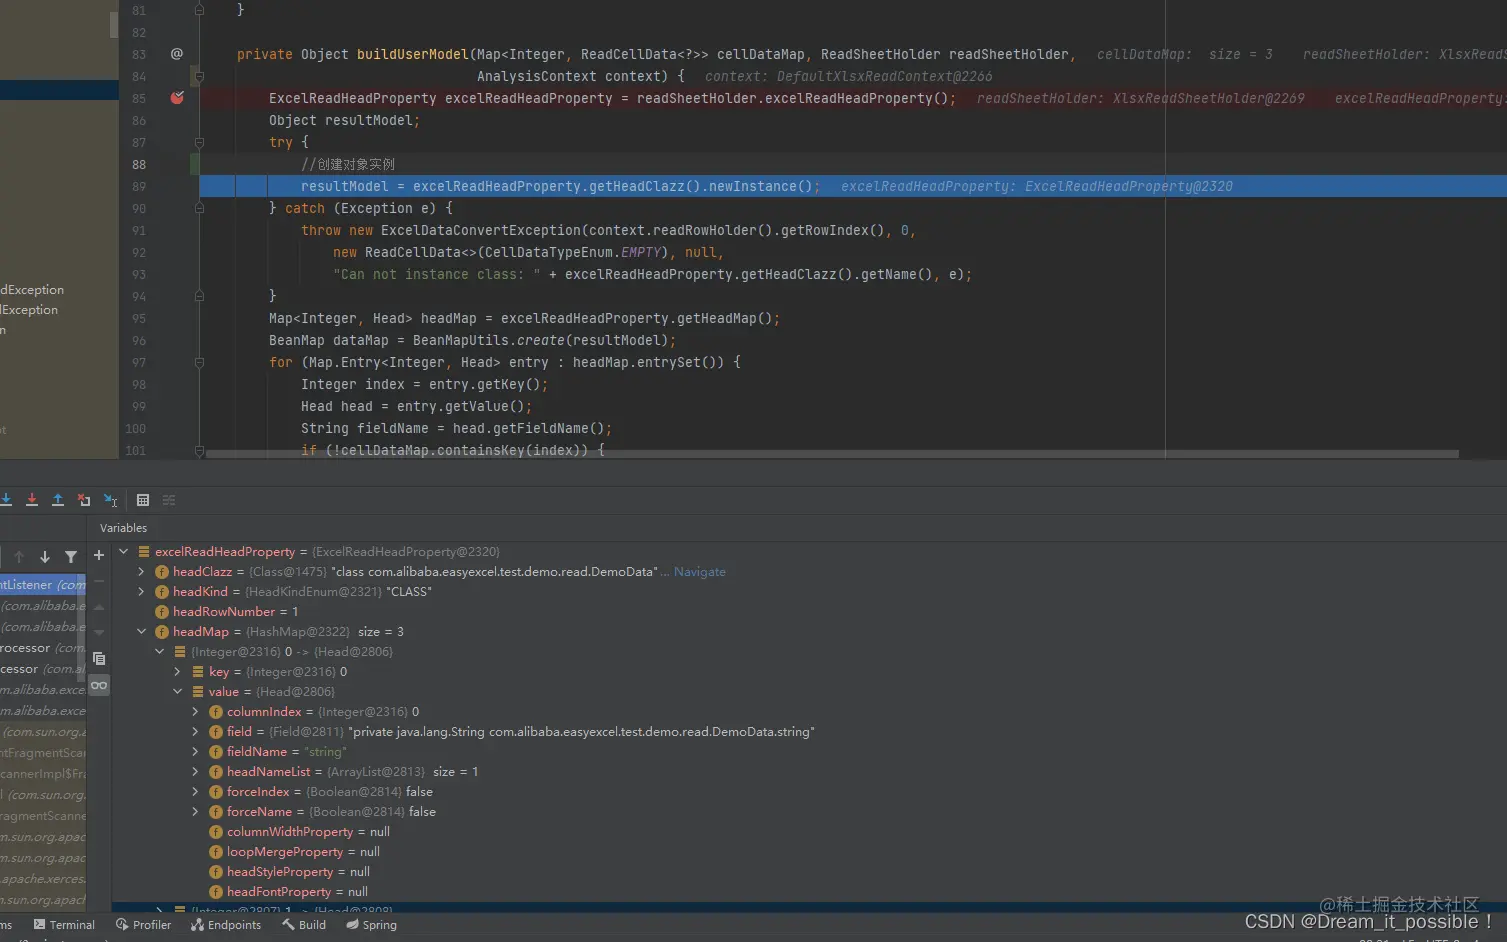The image size is (1507, 942).
Task: Click the fold marker on line 87
Action: coord(199,142)
